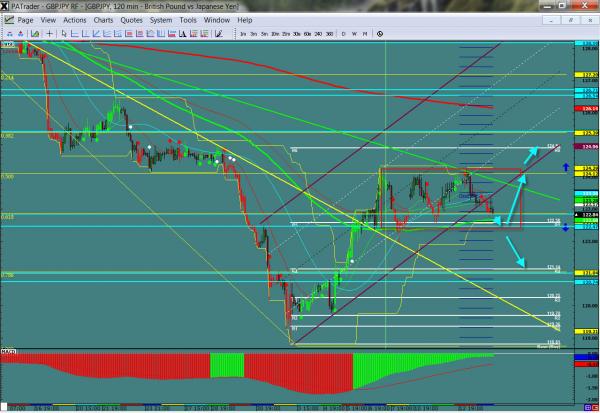
Task: Open the View menu
Action: (x=48, y=20)
